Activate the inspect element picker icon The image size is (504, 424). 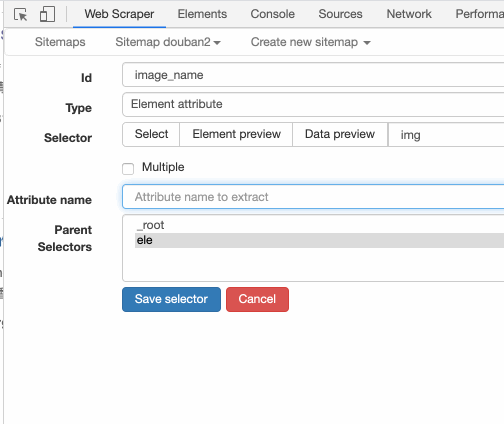coord(20,15)
